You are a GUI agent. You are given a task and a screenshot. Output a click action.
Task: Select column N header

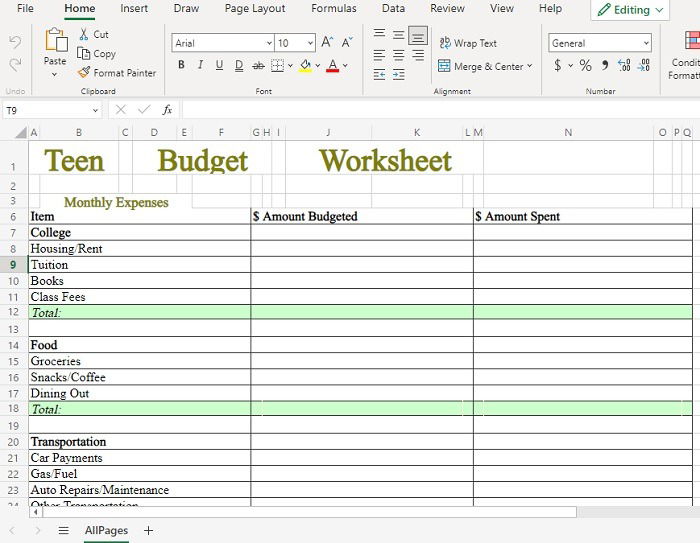click(568, 133)
